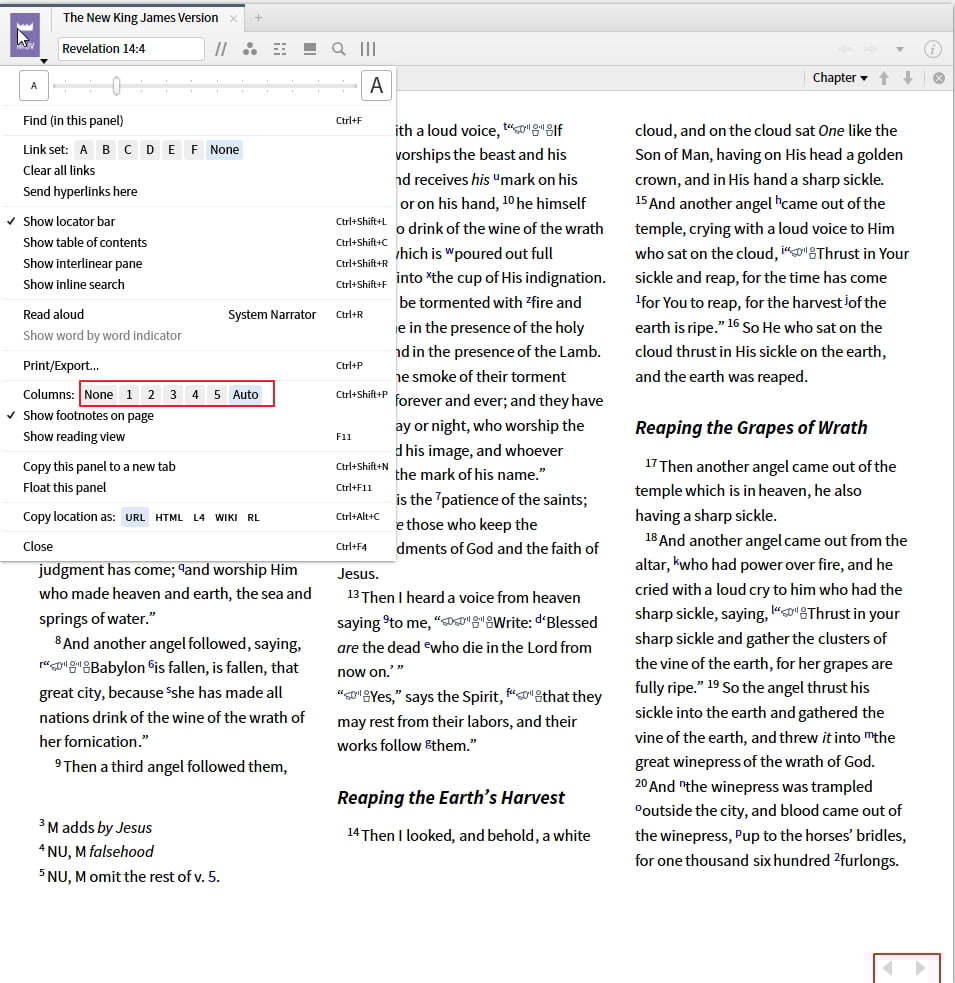Screen dimensions: 955x983
Task: Open parallel resources icon in toolbar
Action: (221, 49)
